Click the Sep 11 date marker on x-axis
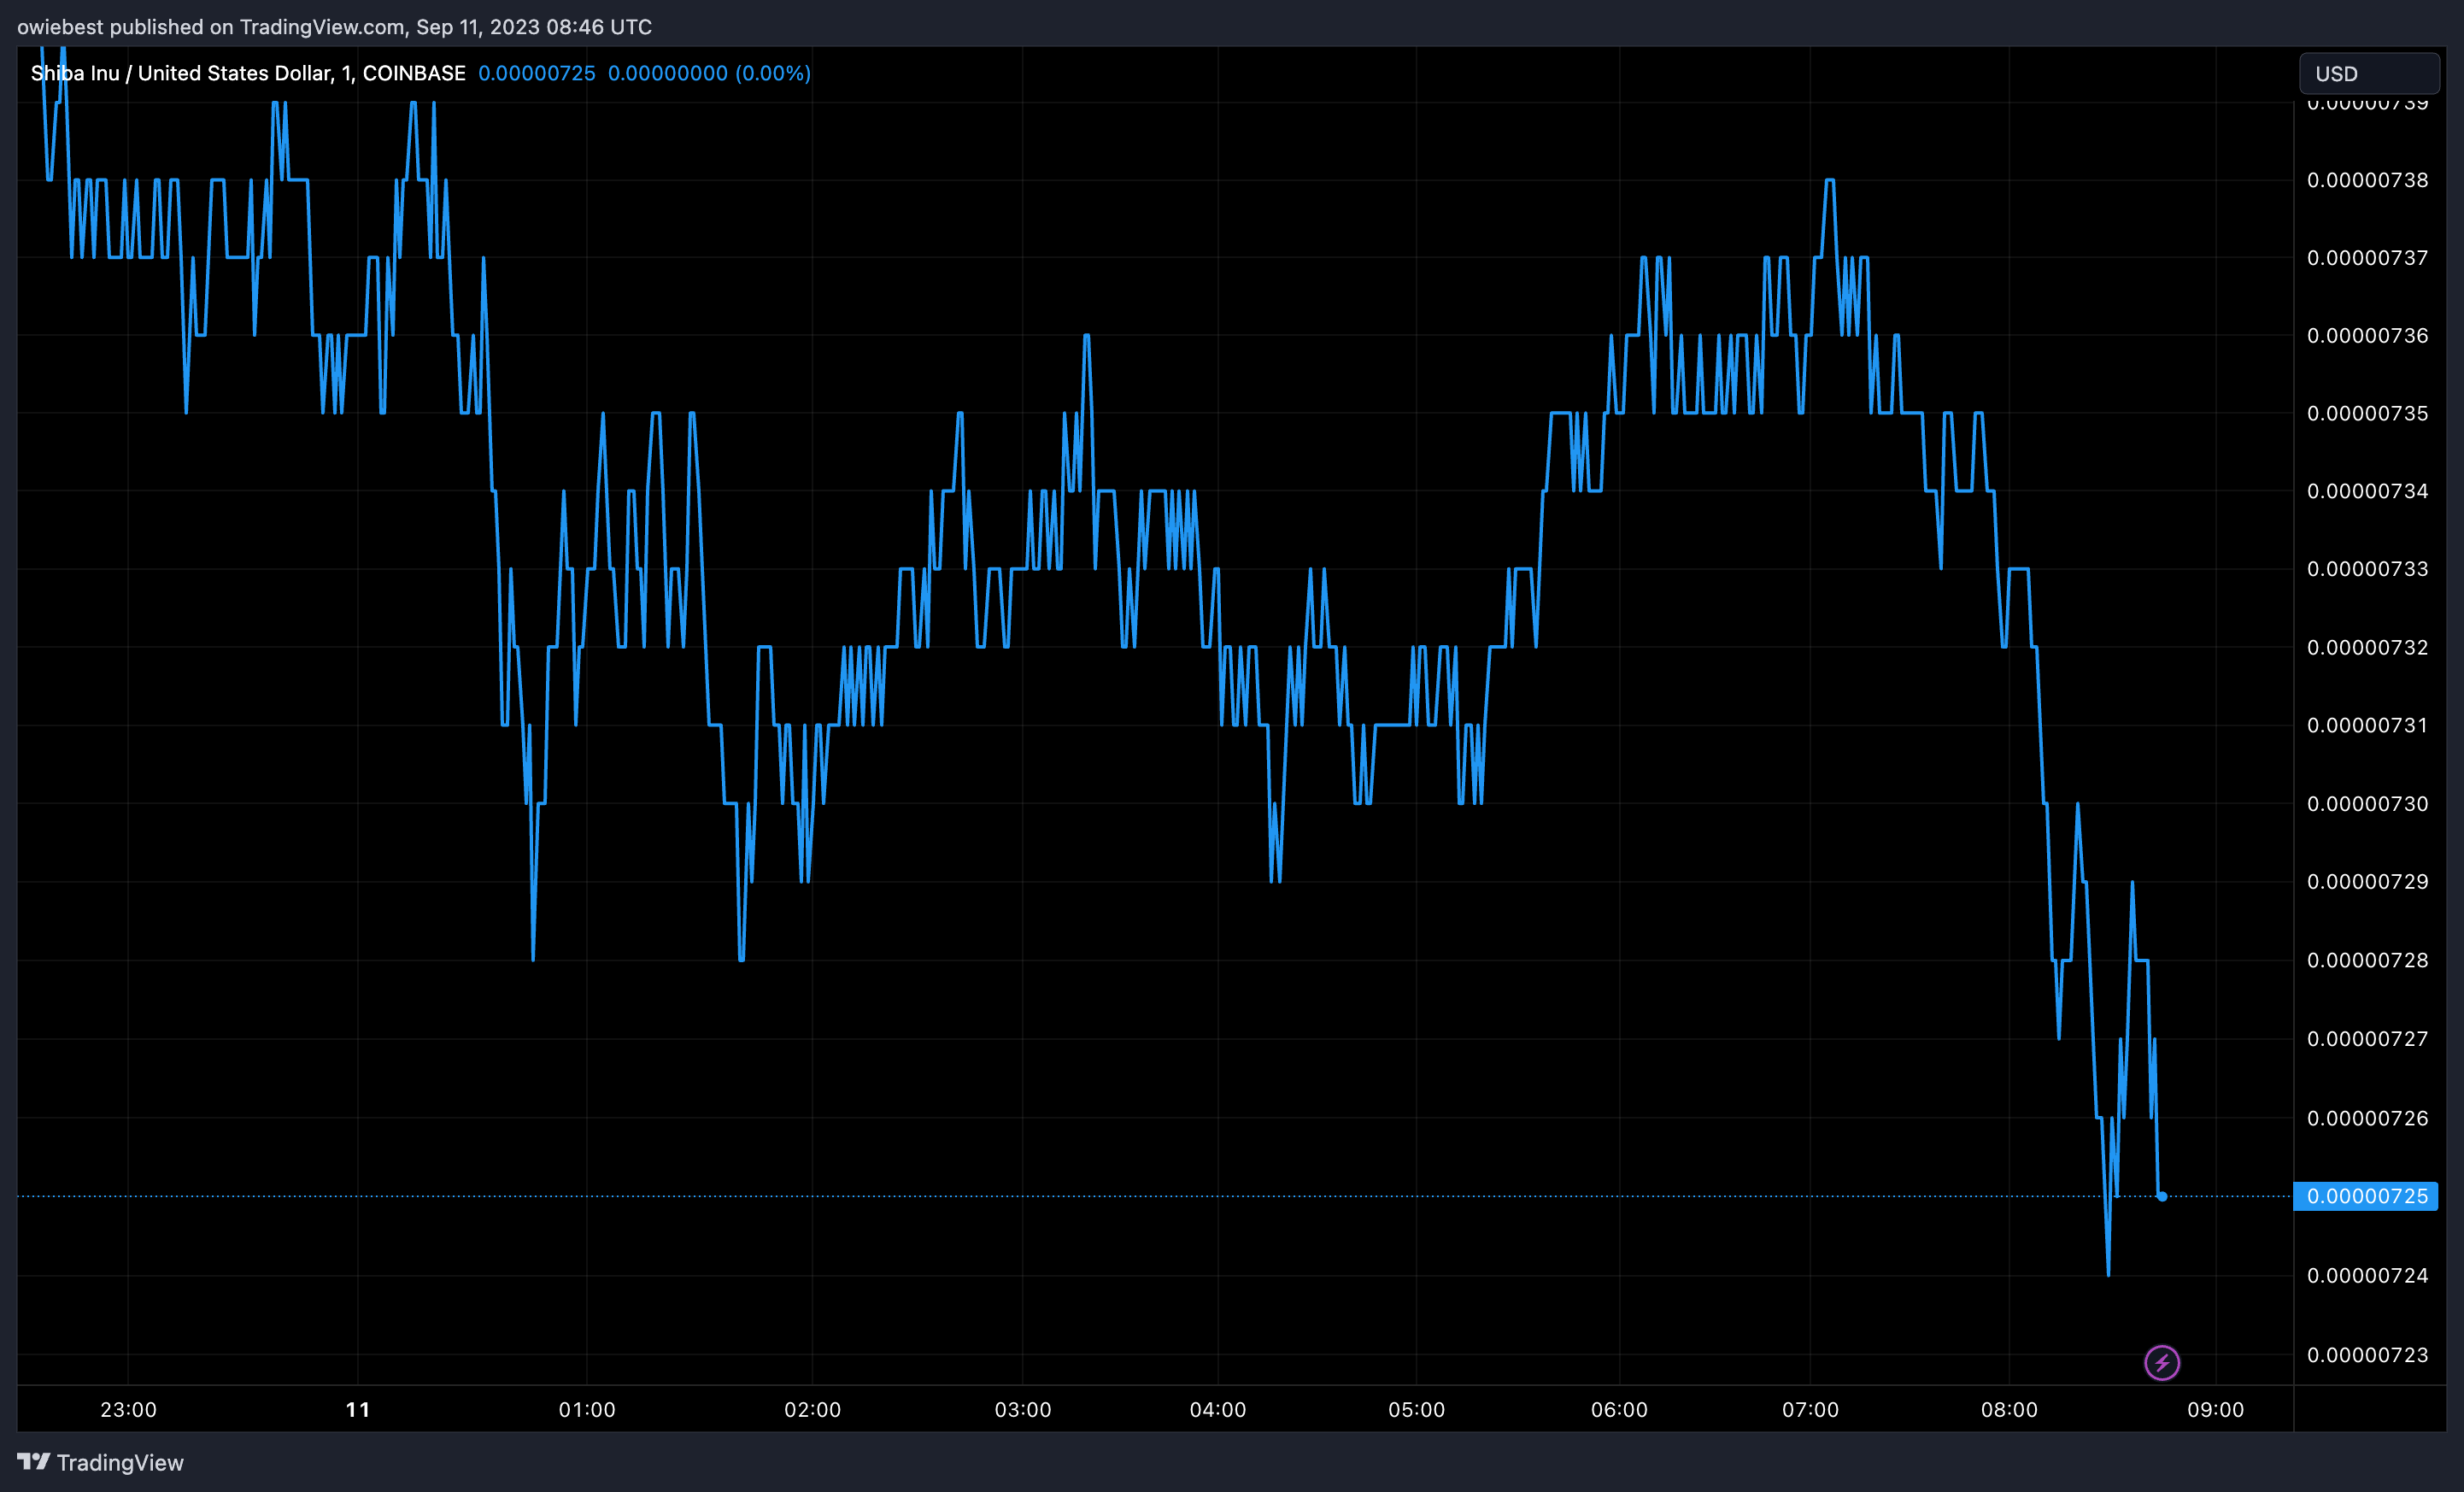This screenshot has width=2464, height=1492. (345, 1399)
